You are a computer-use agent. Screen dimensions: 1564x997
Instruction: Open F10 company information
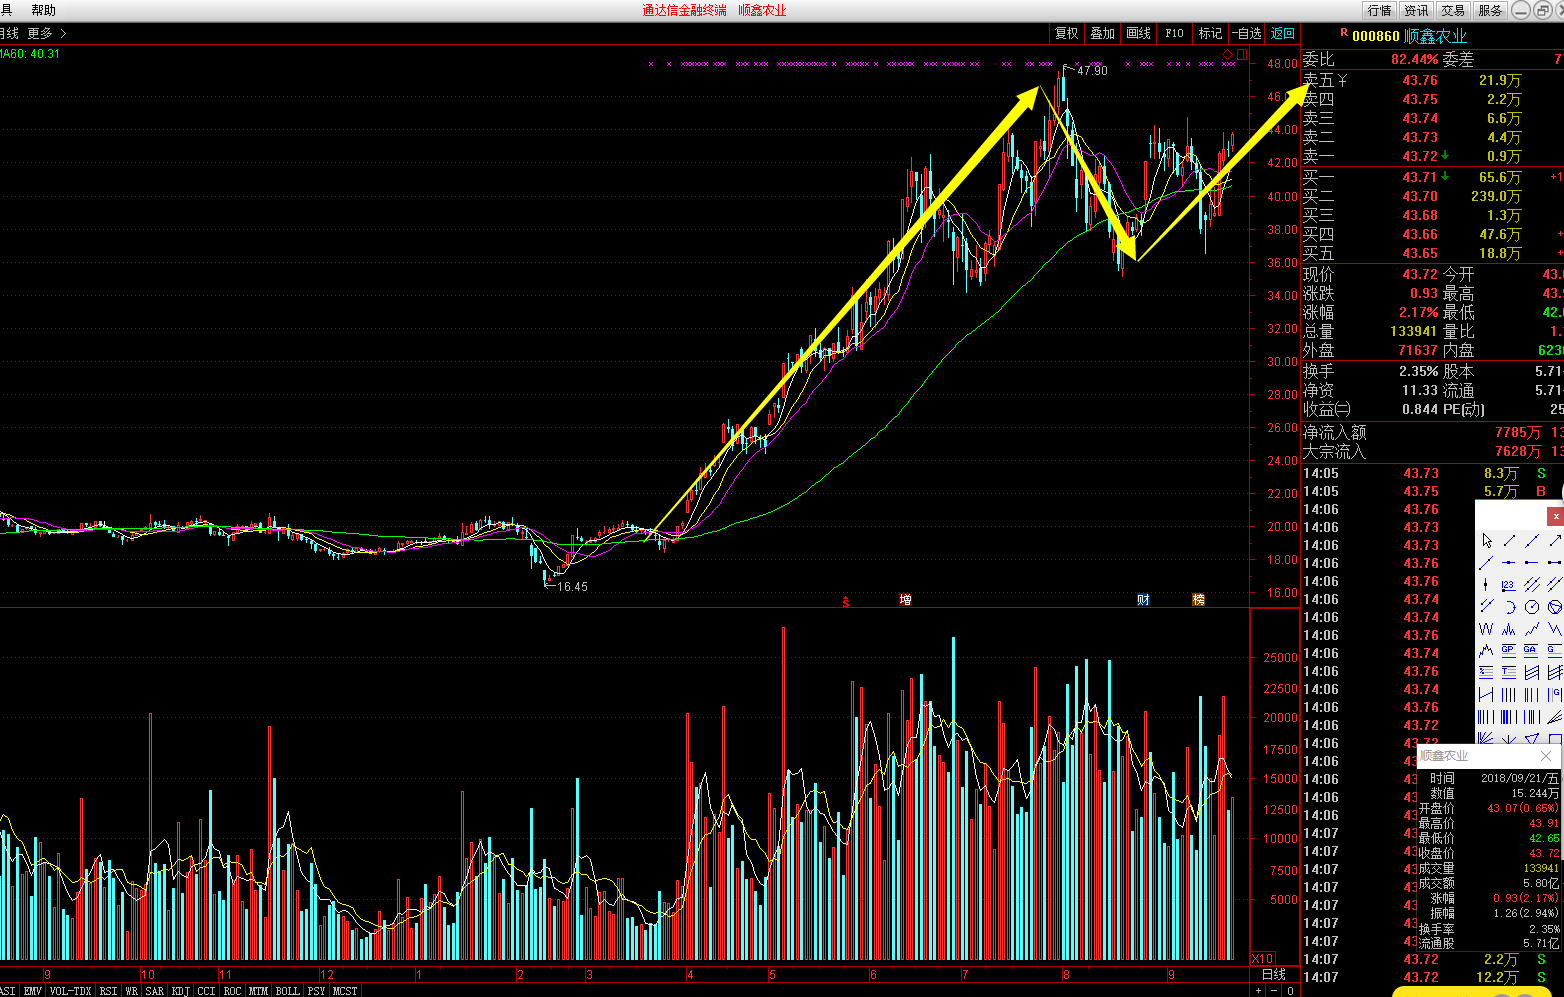[x=1175, y=33]
